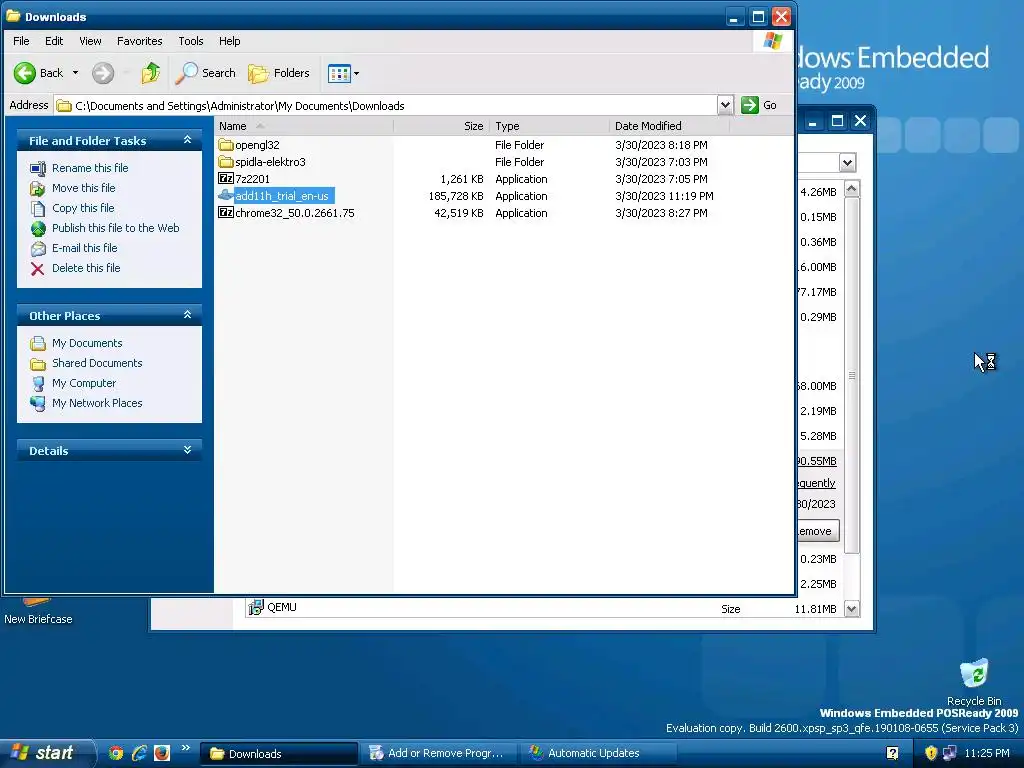The image size is (1024, 768).
Task: Click the Forward arrow icon
Action: coord(103,73)
